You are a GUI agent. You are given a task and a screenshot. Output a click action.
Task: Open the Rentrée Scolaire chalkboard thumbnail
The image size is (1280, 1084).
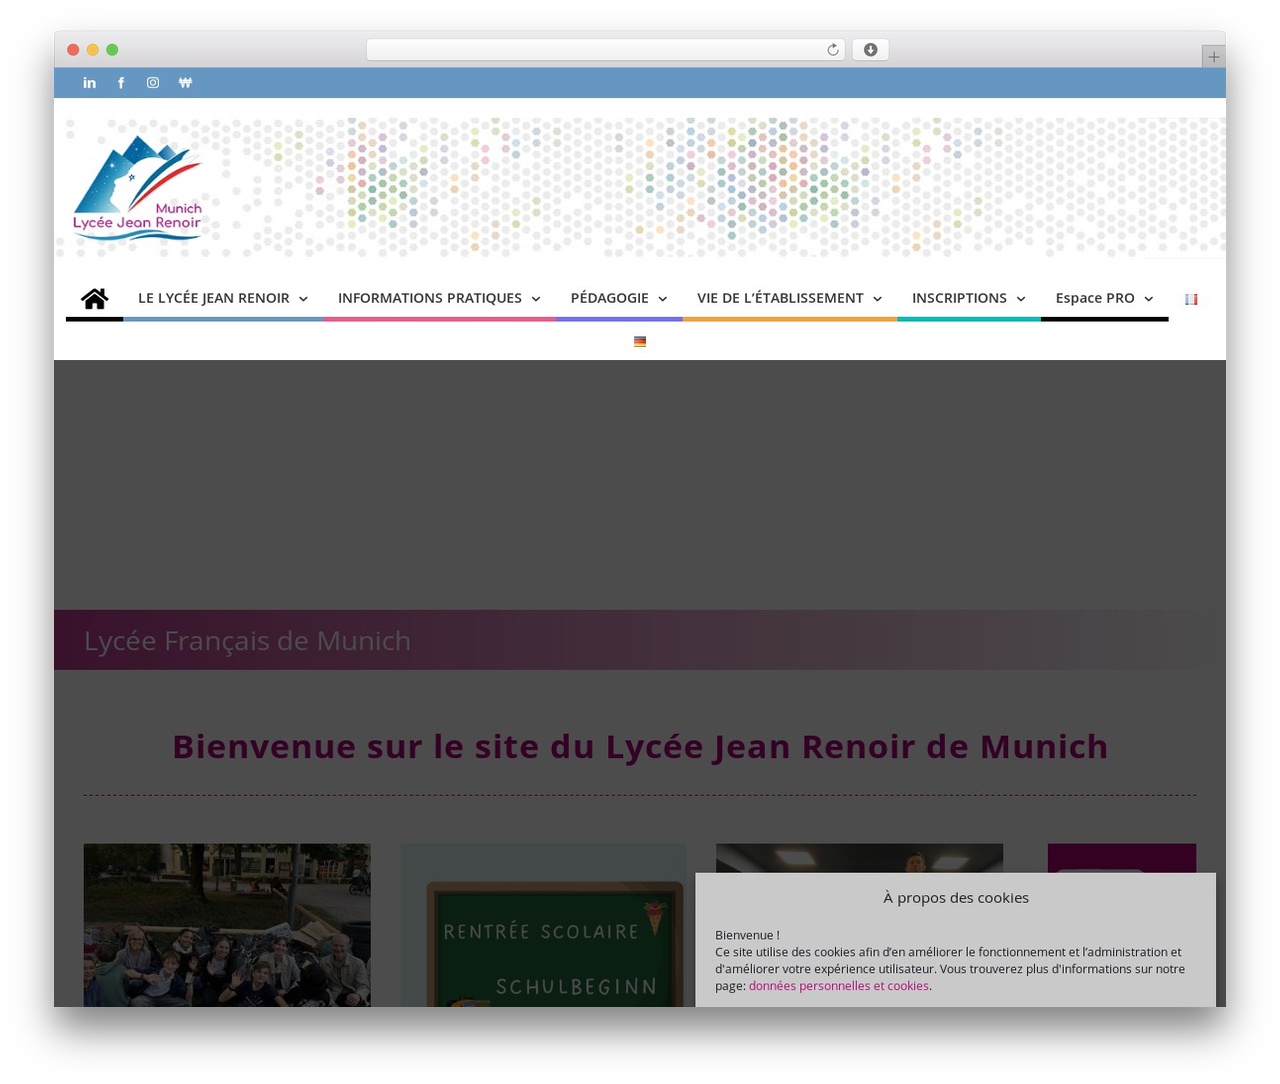point(544,925)
